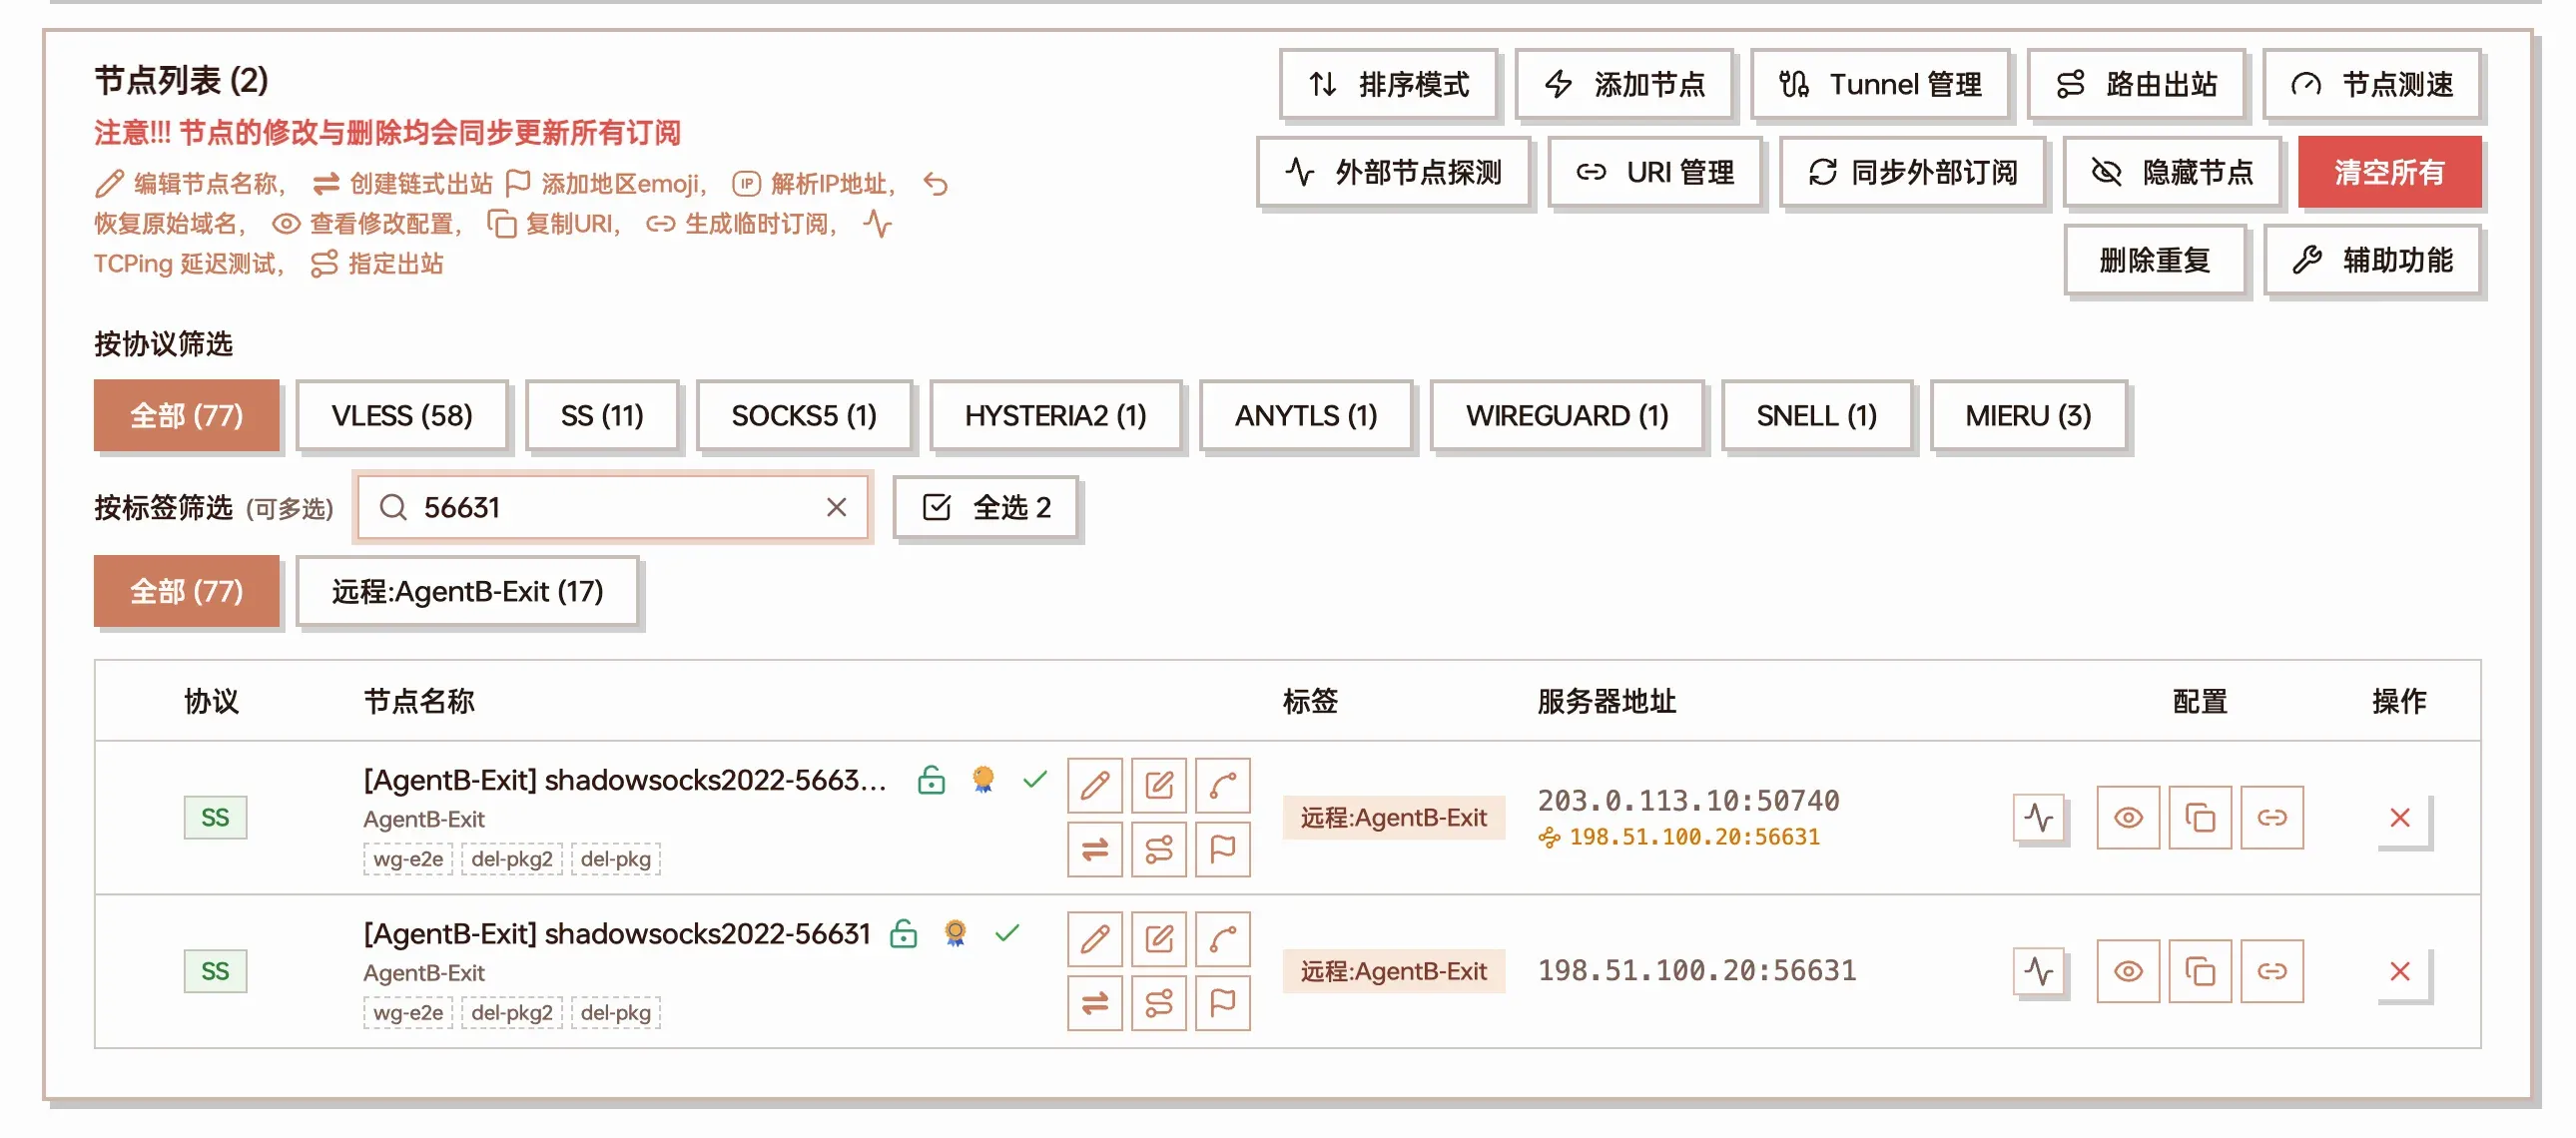Add region emoji flag to 203.0.113.10 node

[1222, 849]
